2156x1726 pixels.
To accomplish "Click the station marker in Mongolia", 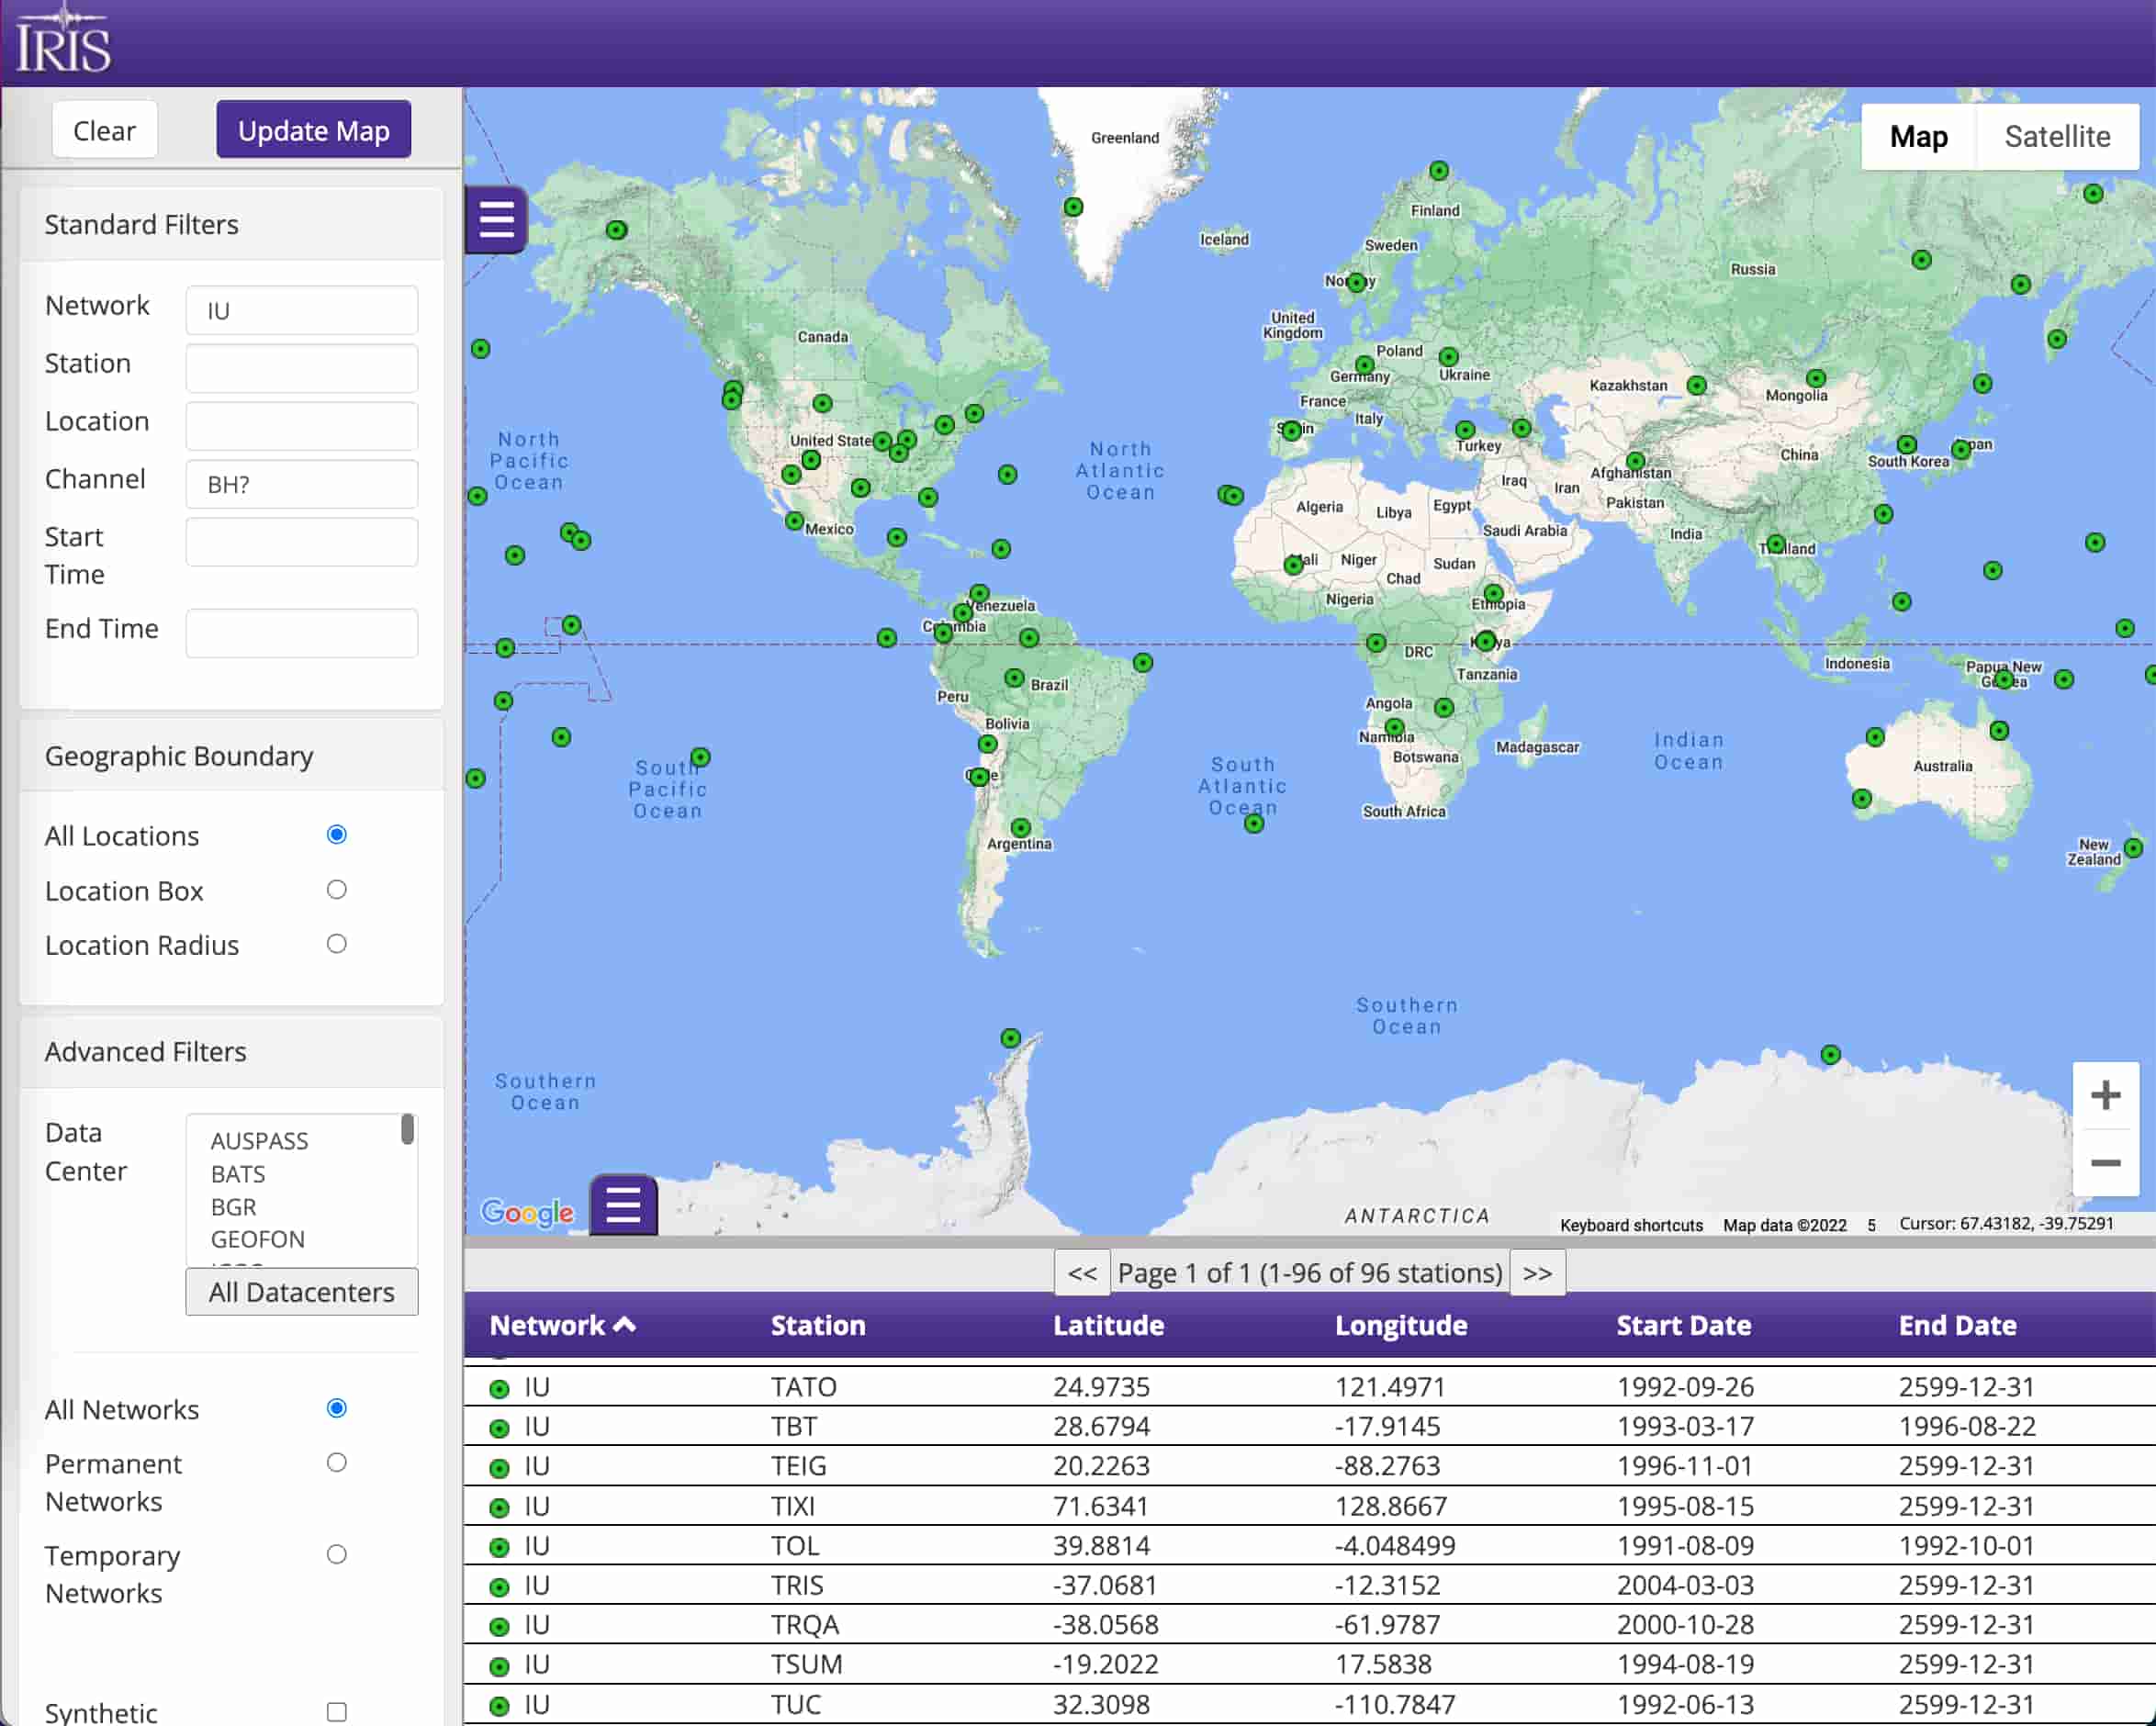I will pyautogui.click(x=1816, y=378).
